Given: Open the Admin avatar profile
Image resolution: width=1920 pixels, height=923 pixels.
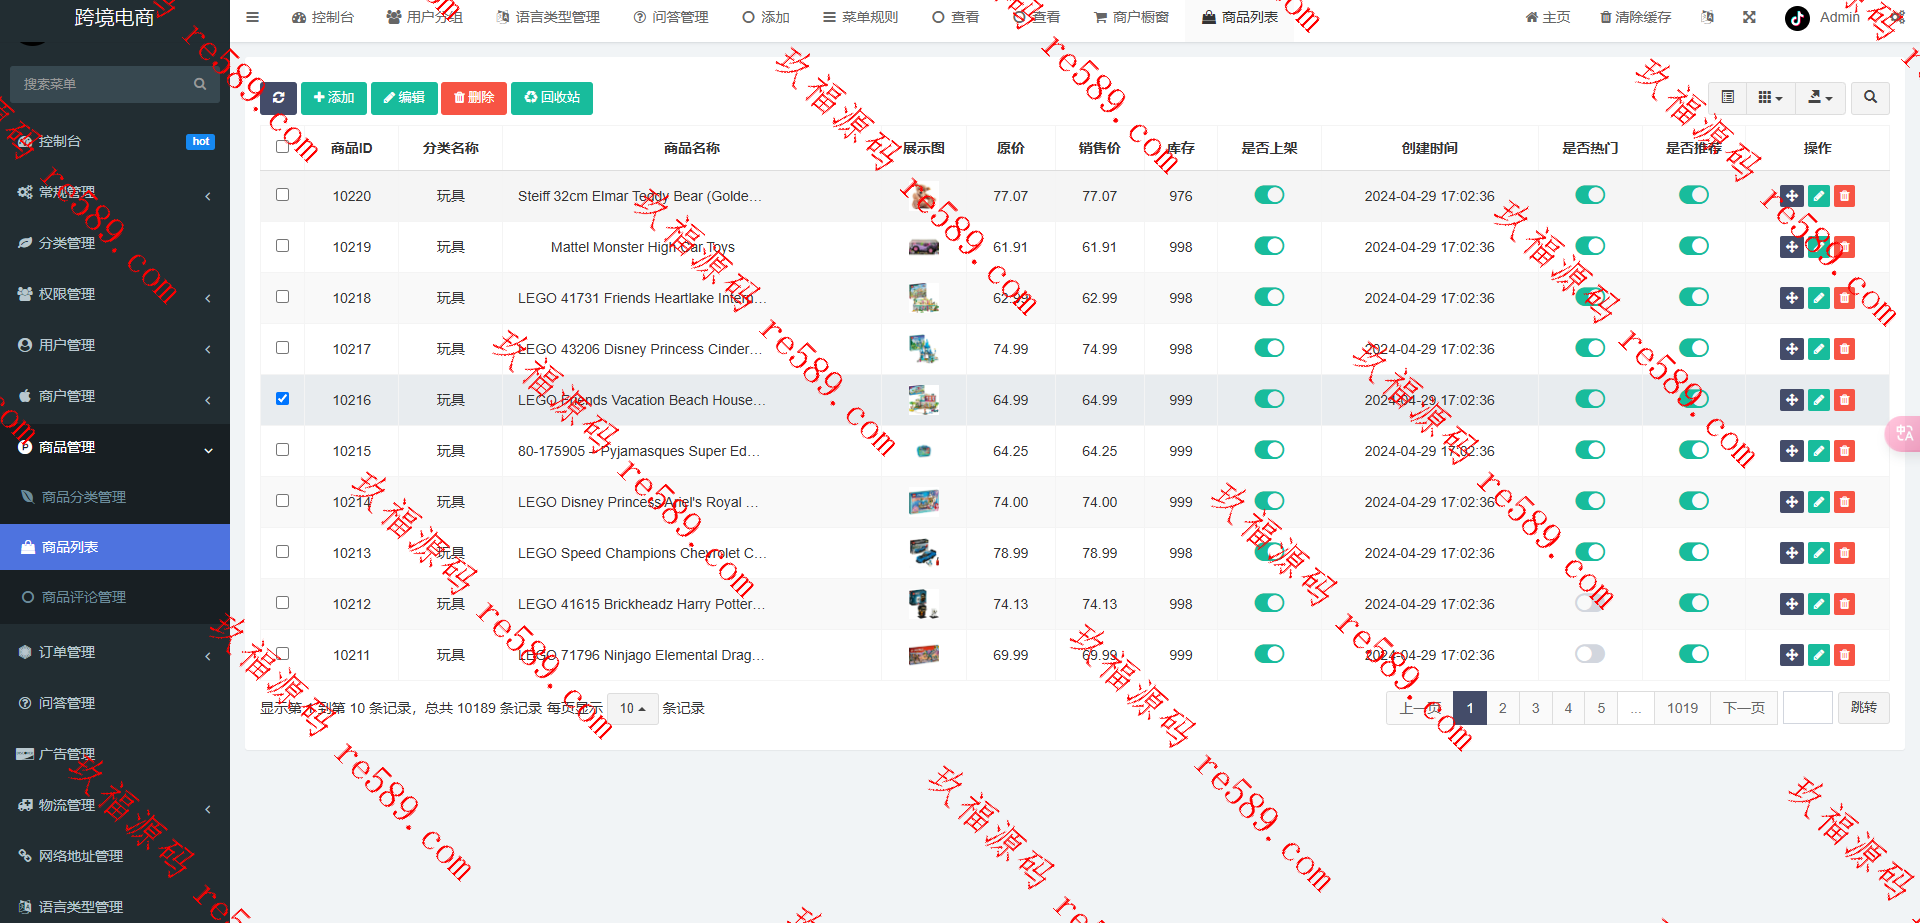Looking at the screenshot, I should [x=1797, y=18].
